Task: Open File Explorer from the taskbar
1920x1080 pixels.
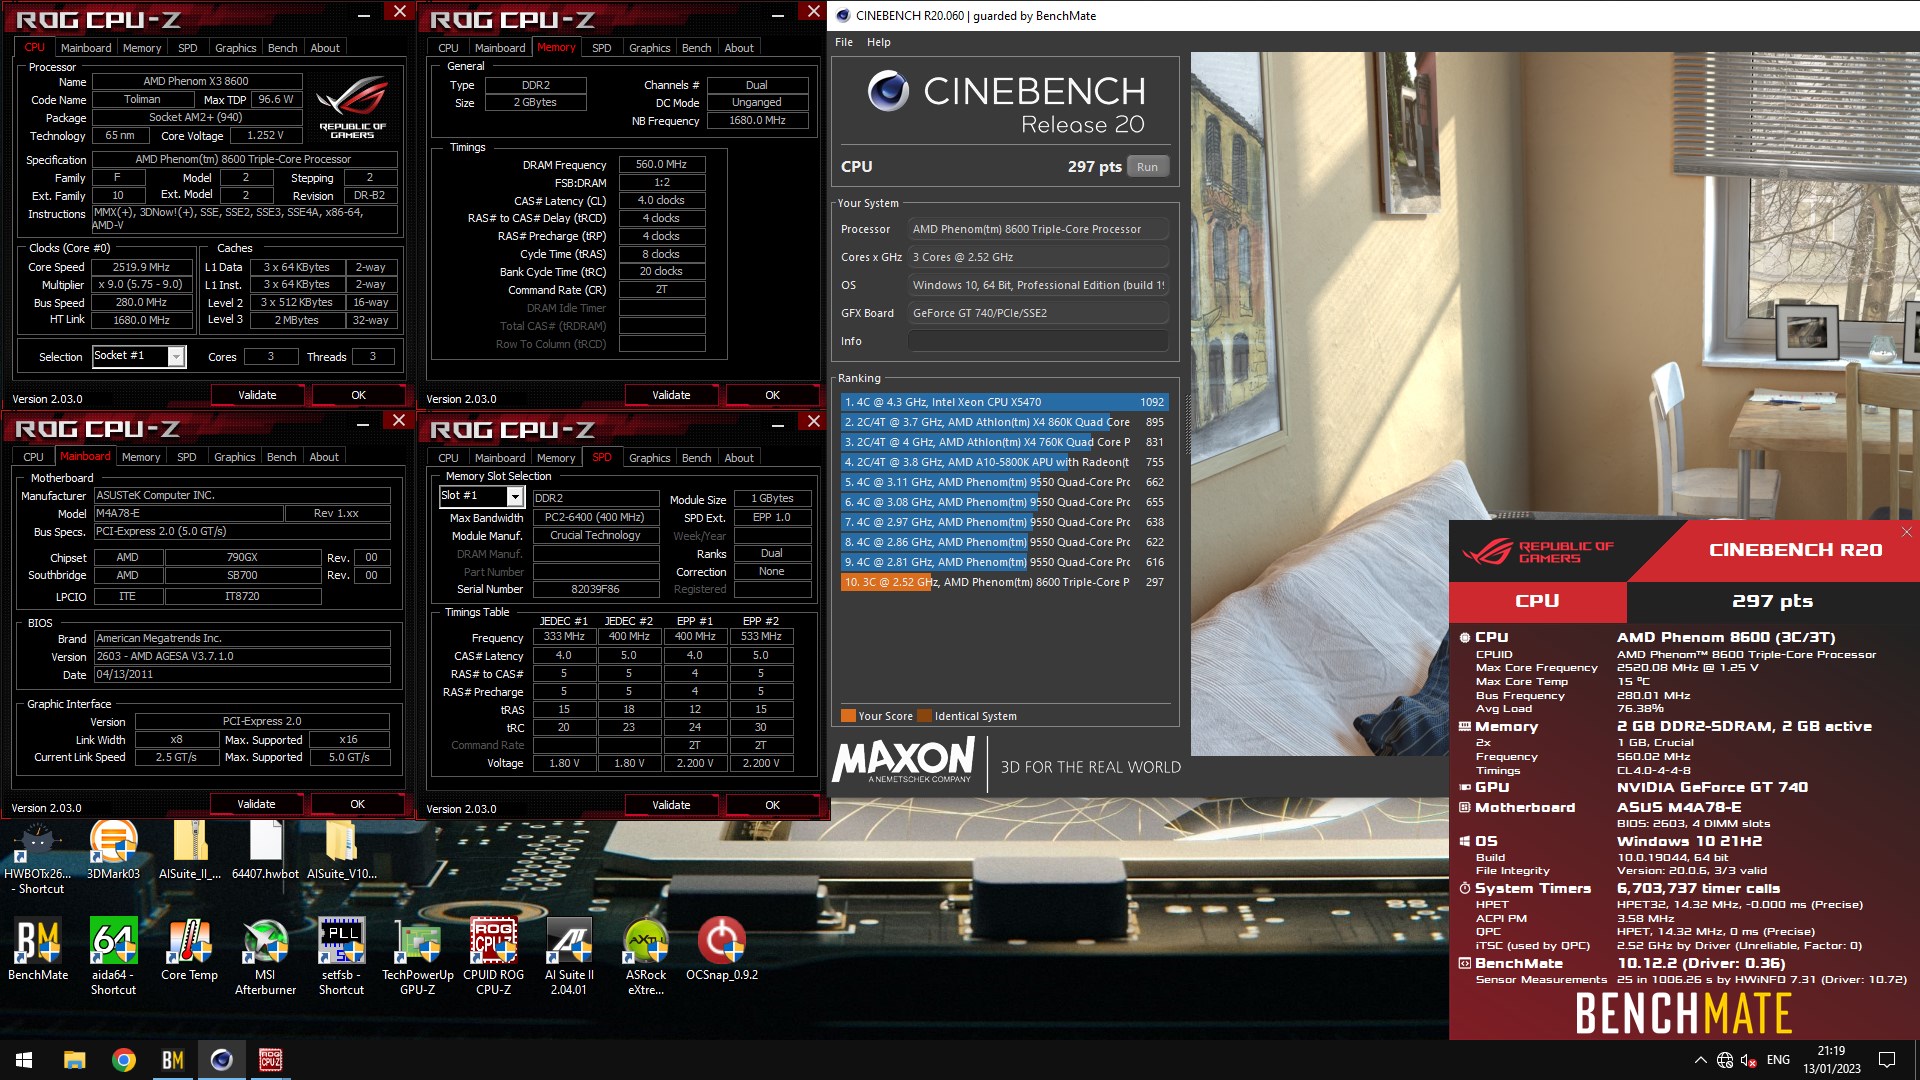Action: click(x=74, y=1060)
